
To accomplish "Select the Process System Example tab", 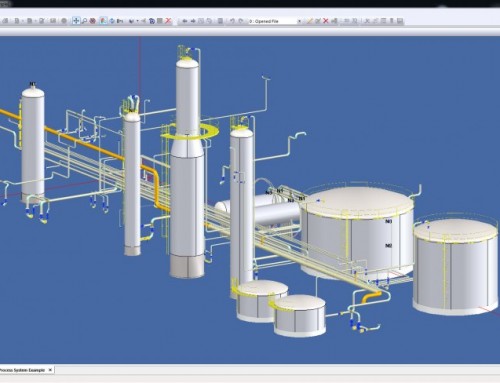I will click(x=22, y=370).
